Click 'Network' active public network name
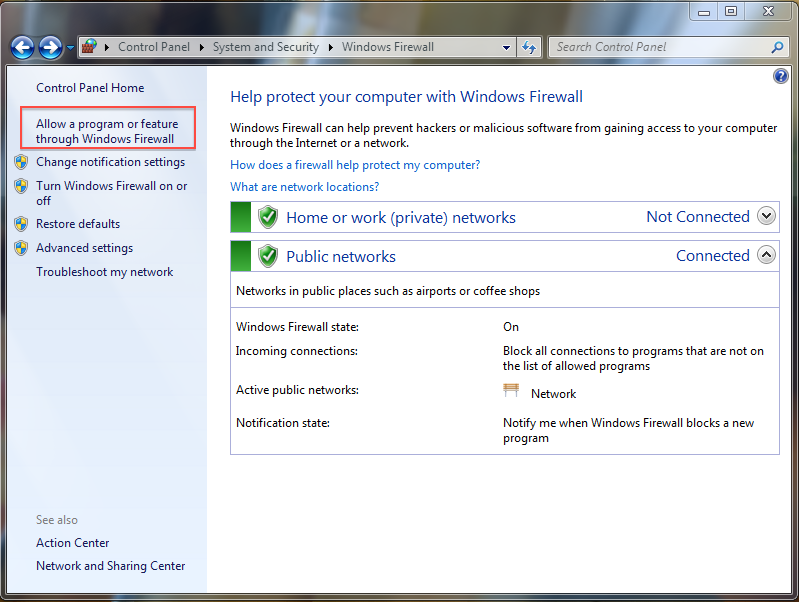 click(553, 394)
